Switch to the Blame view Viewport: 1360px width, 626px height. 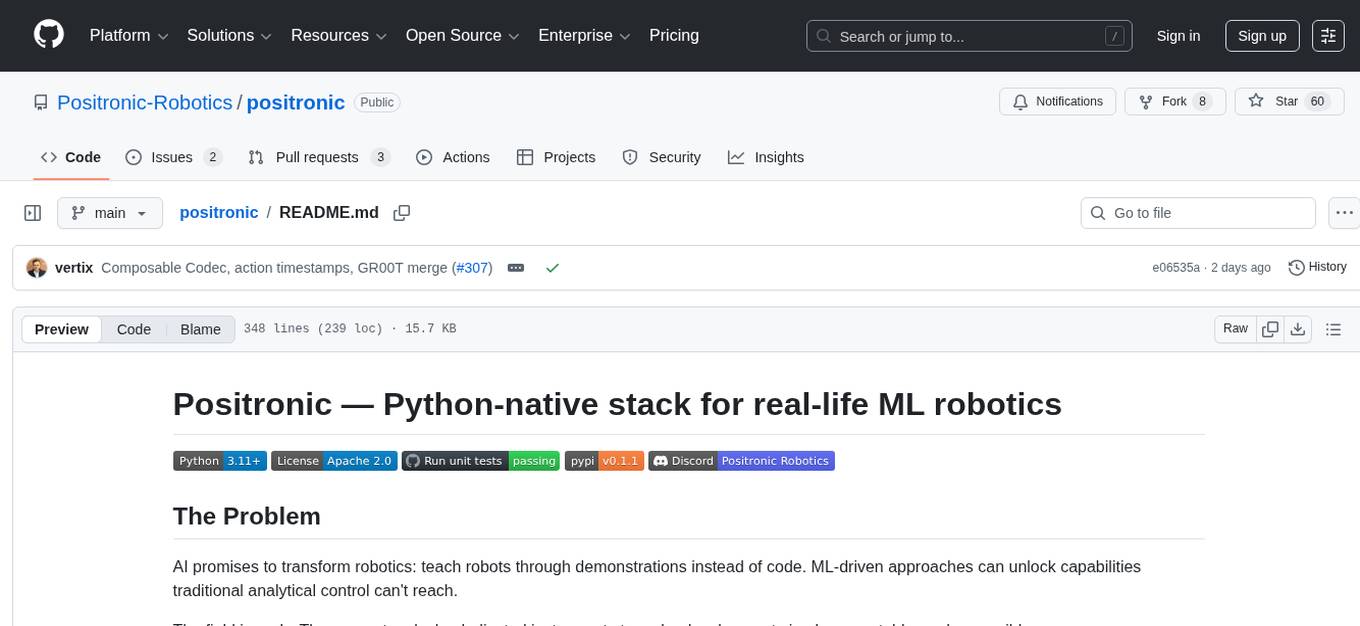pos(200,329)
